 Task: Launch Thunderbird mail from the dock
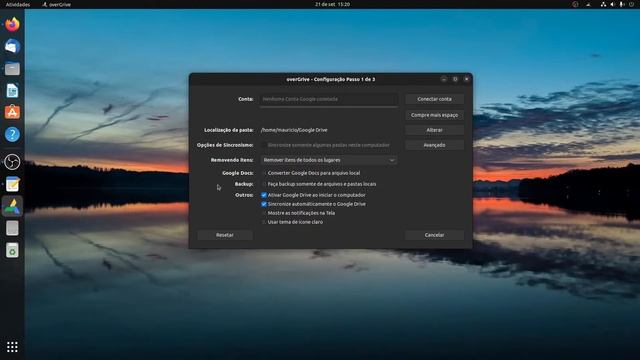(12, 47)
